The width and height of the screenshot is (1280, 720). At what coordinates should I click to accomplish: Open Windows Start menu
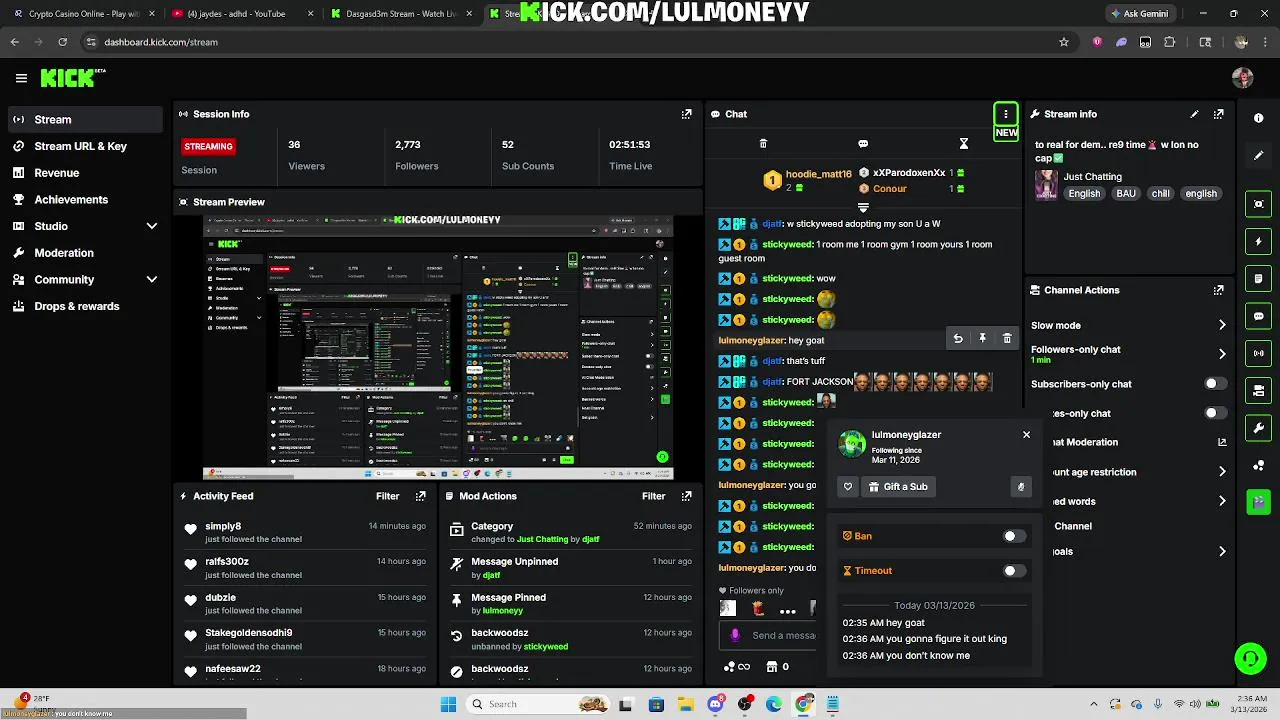pyautogui.click(x=448, y=704)
